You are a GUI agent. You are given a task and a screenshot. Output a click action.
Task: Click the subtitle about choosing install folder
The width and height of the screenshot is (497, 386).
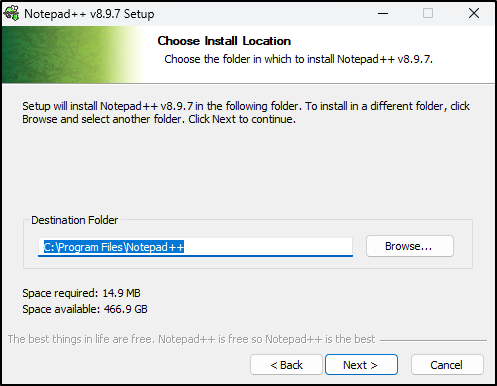pyautogui.click(x=298, y=59)
